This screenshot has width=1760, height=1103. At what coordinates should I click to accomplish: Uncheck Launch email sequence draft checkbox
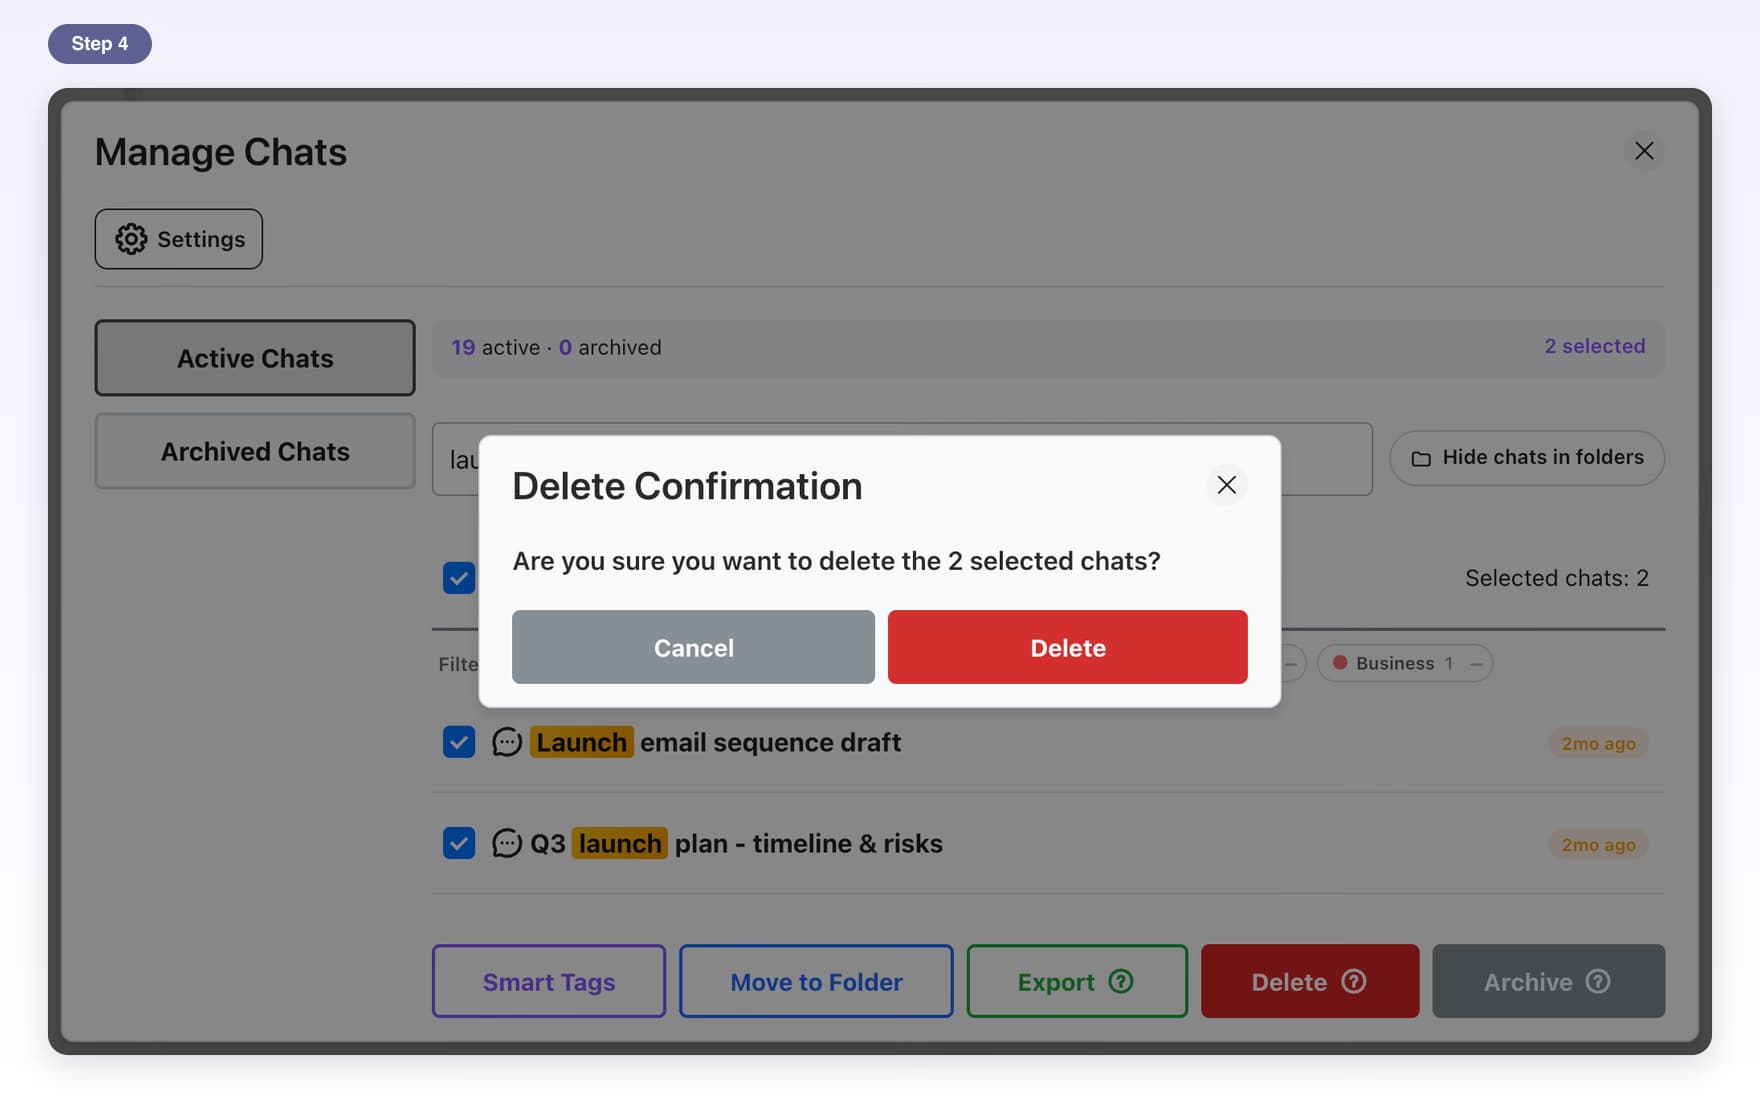(x=459, y=742)
